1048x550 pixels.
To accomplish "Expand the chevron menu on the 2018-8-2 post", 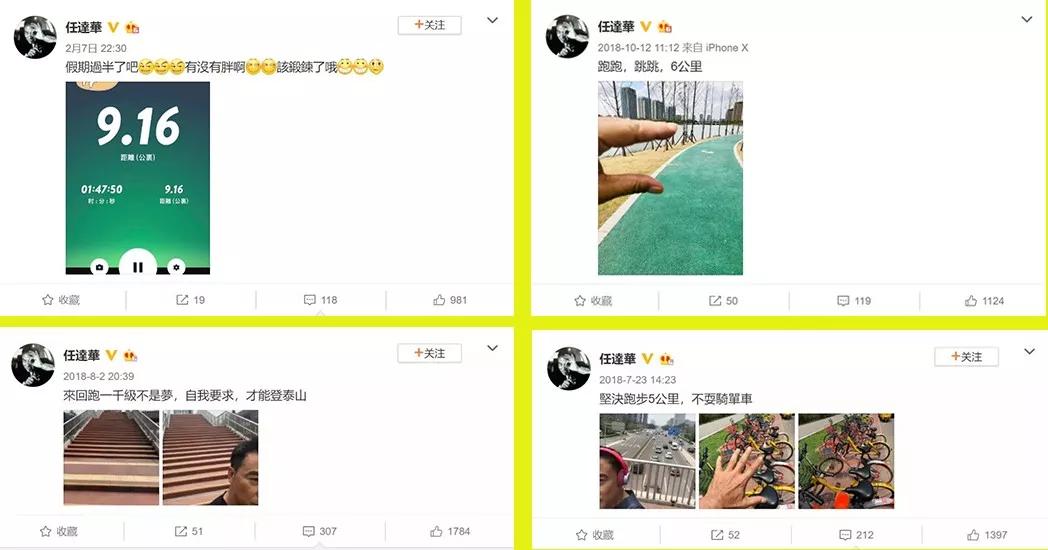I will [x=493, y=348].
